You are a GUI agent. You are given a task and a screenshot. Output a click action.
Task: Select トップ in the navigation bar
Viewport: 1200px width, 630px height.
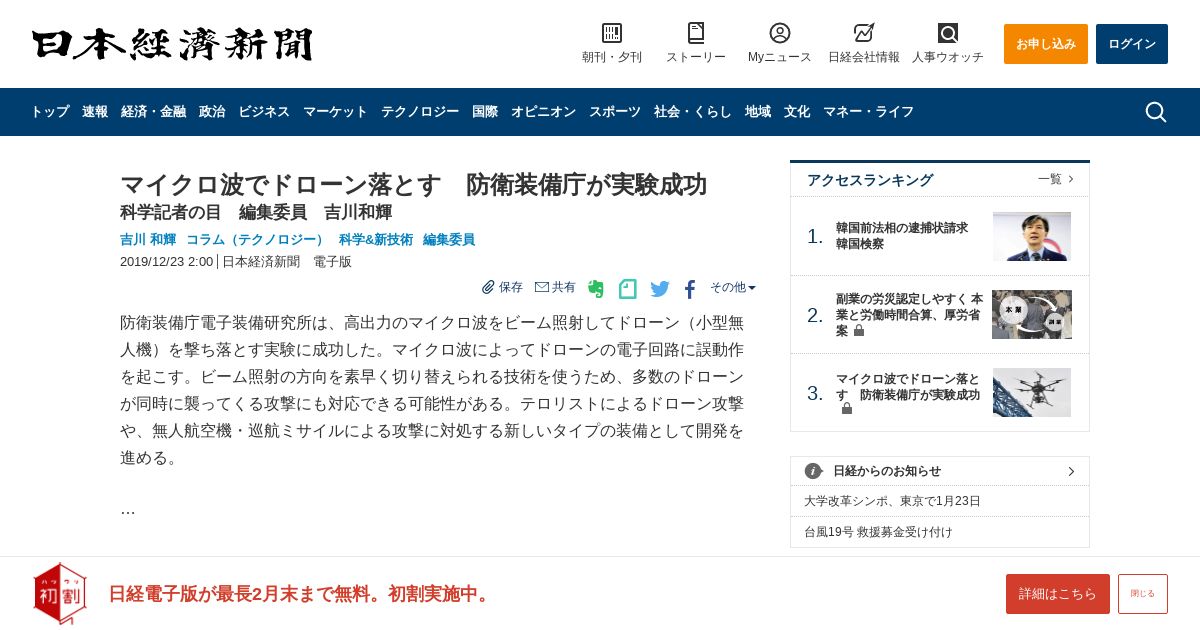click(x=50, y=112)
